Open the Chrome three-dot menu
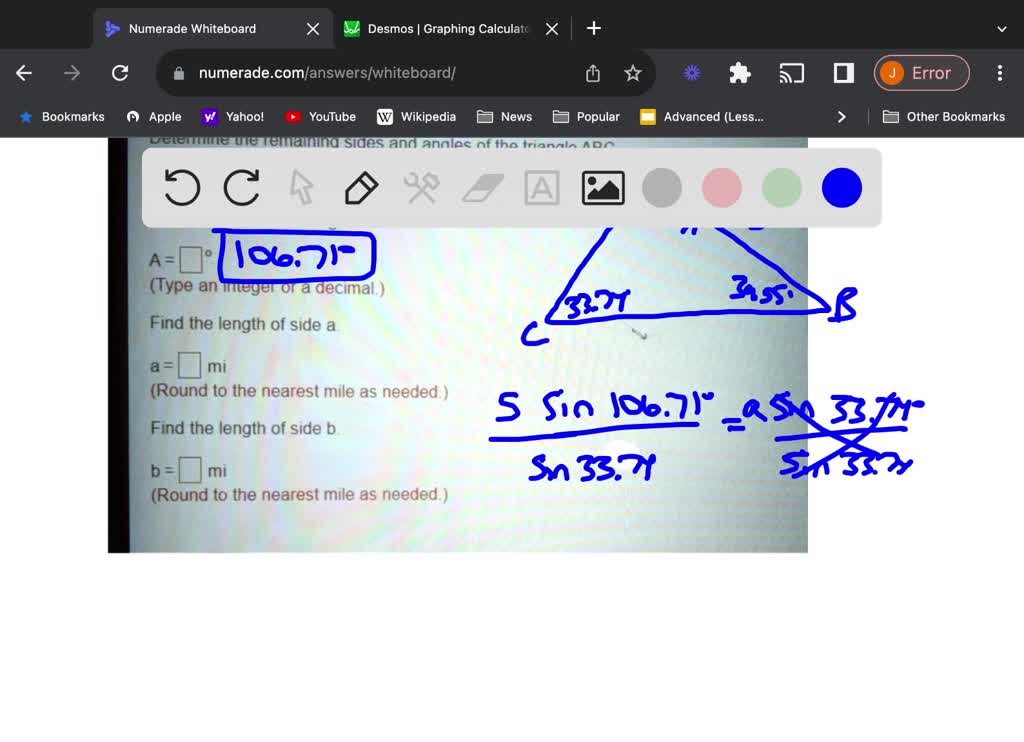1024x742 pixels. tap(999, 73)
